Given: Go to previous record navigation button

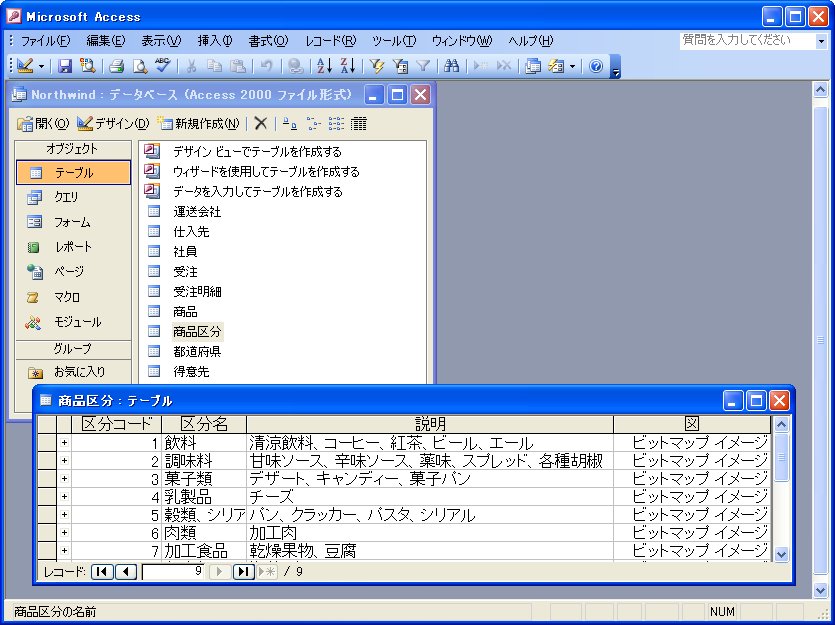Looking at the screenshot, I should point(126,571).
